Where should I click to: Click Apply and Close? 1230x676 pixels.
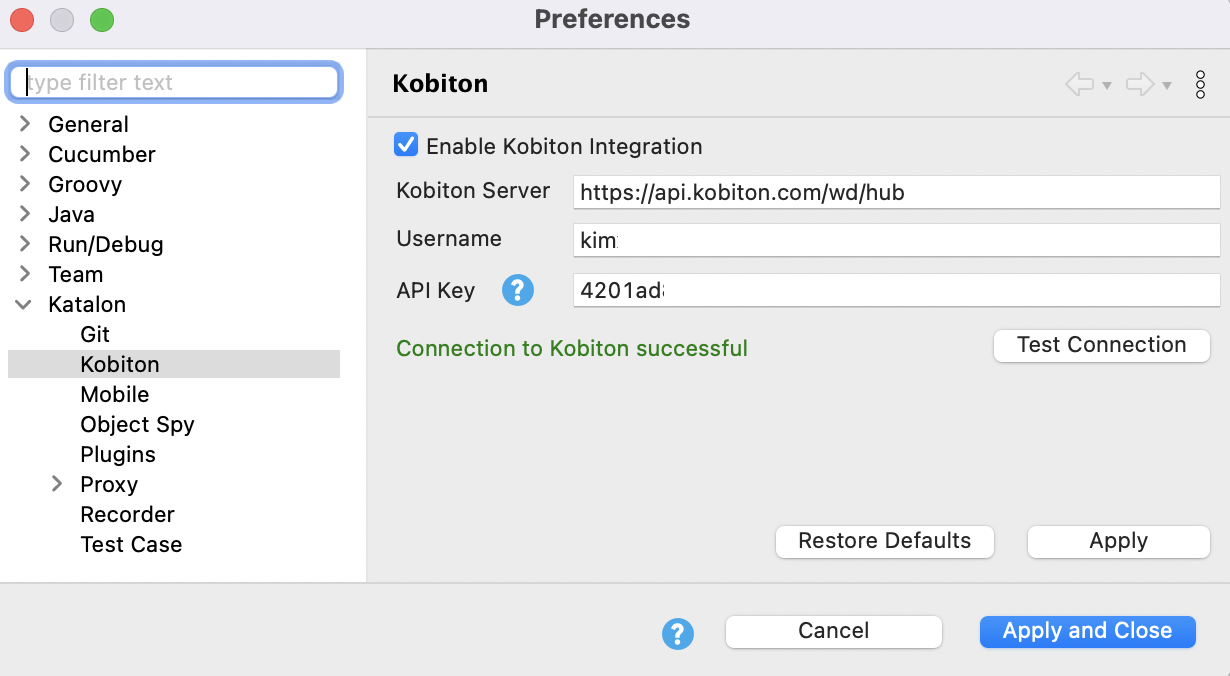(1087, 631)
